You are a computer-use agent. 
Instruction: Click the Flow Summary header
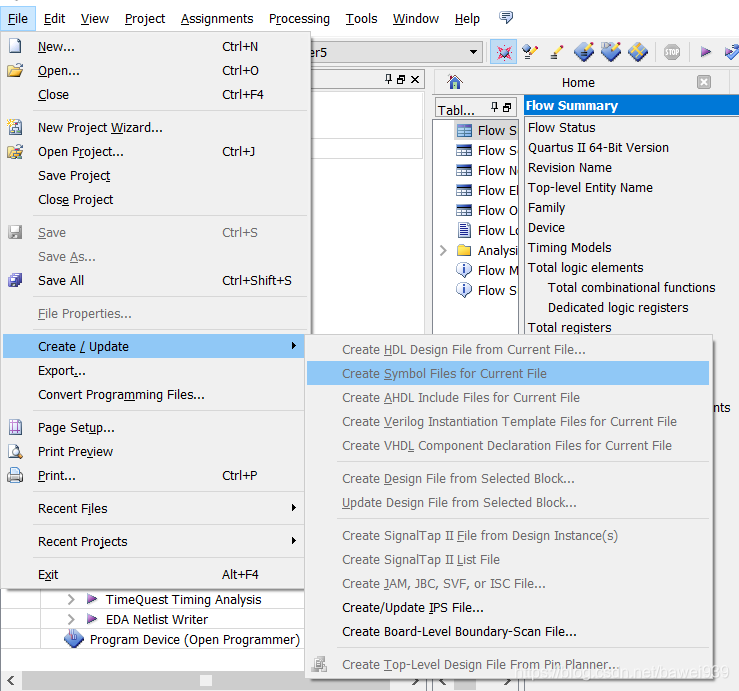click(632, 106)
